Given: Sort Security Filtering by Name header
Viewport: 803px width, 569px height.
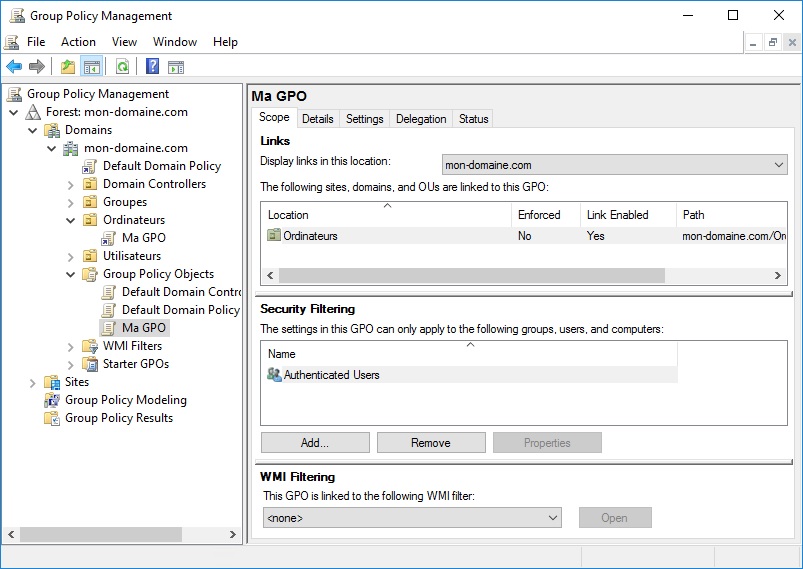Looking at the screenshot, I should pos(470,353).
